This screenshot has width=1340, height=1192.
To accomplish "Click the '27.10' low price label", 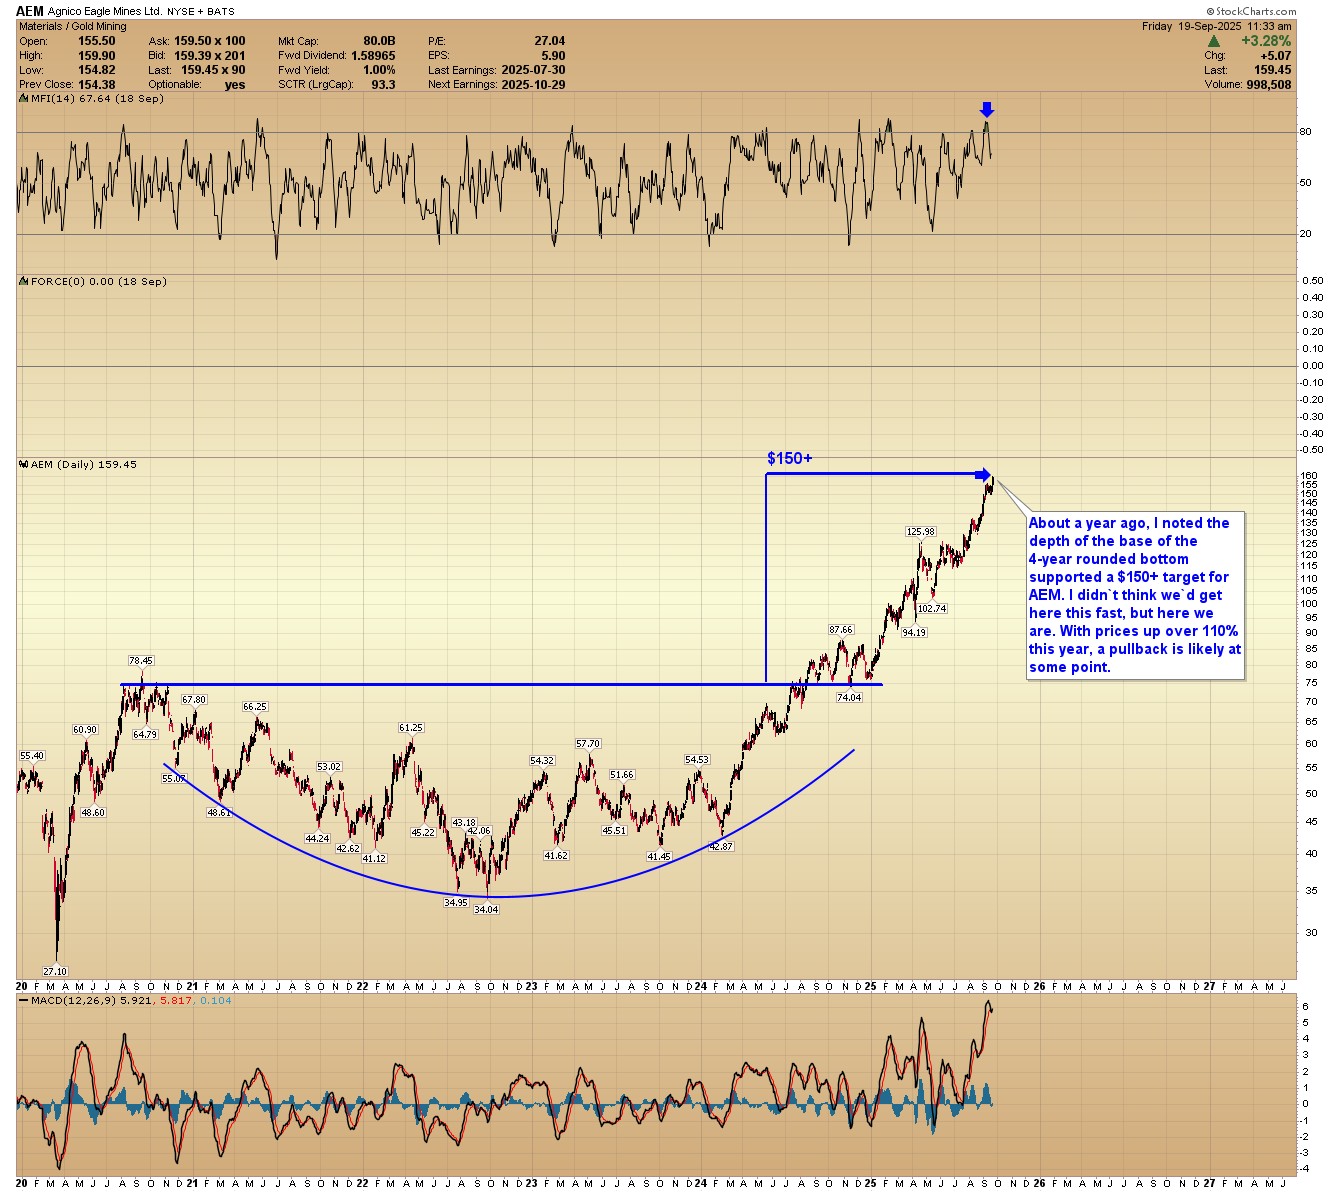I will [55, 971].
